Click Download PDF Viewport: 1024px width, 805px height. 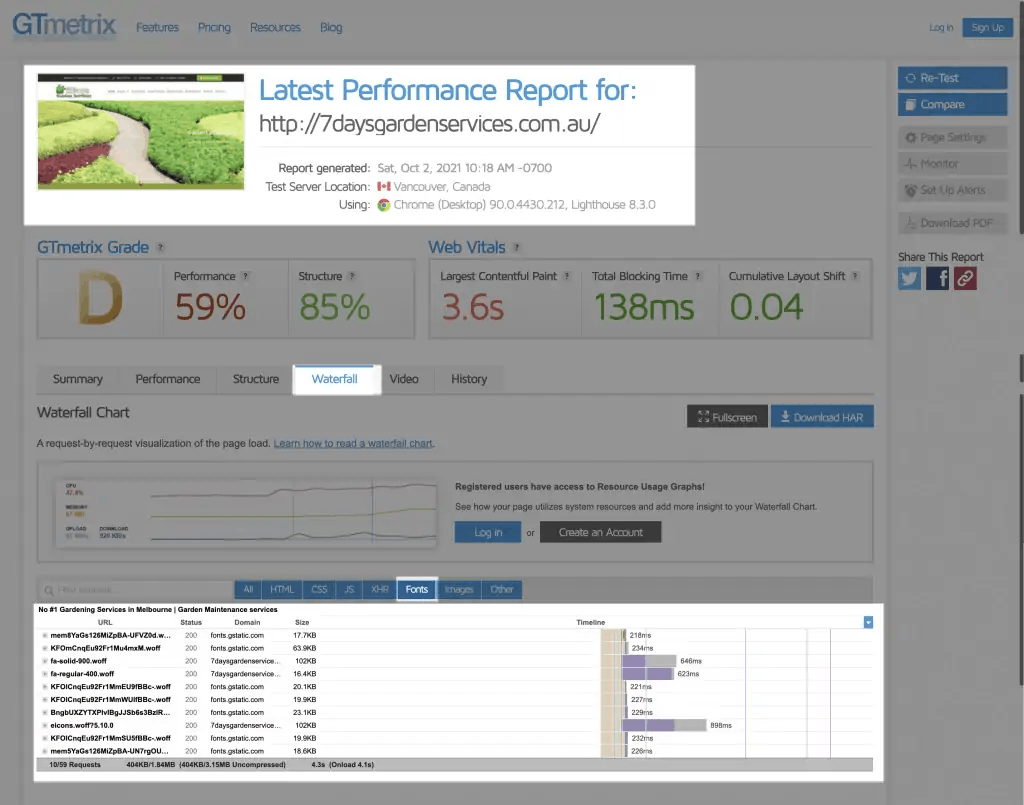click(952, 223)
